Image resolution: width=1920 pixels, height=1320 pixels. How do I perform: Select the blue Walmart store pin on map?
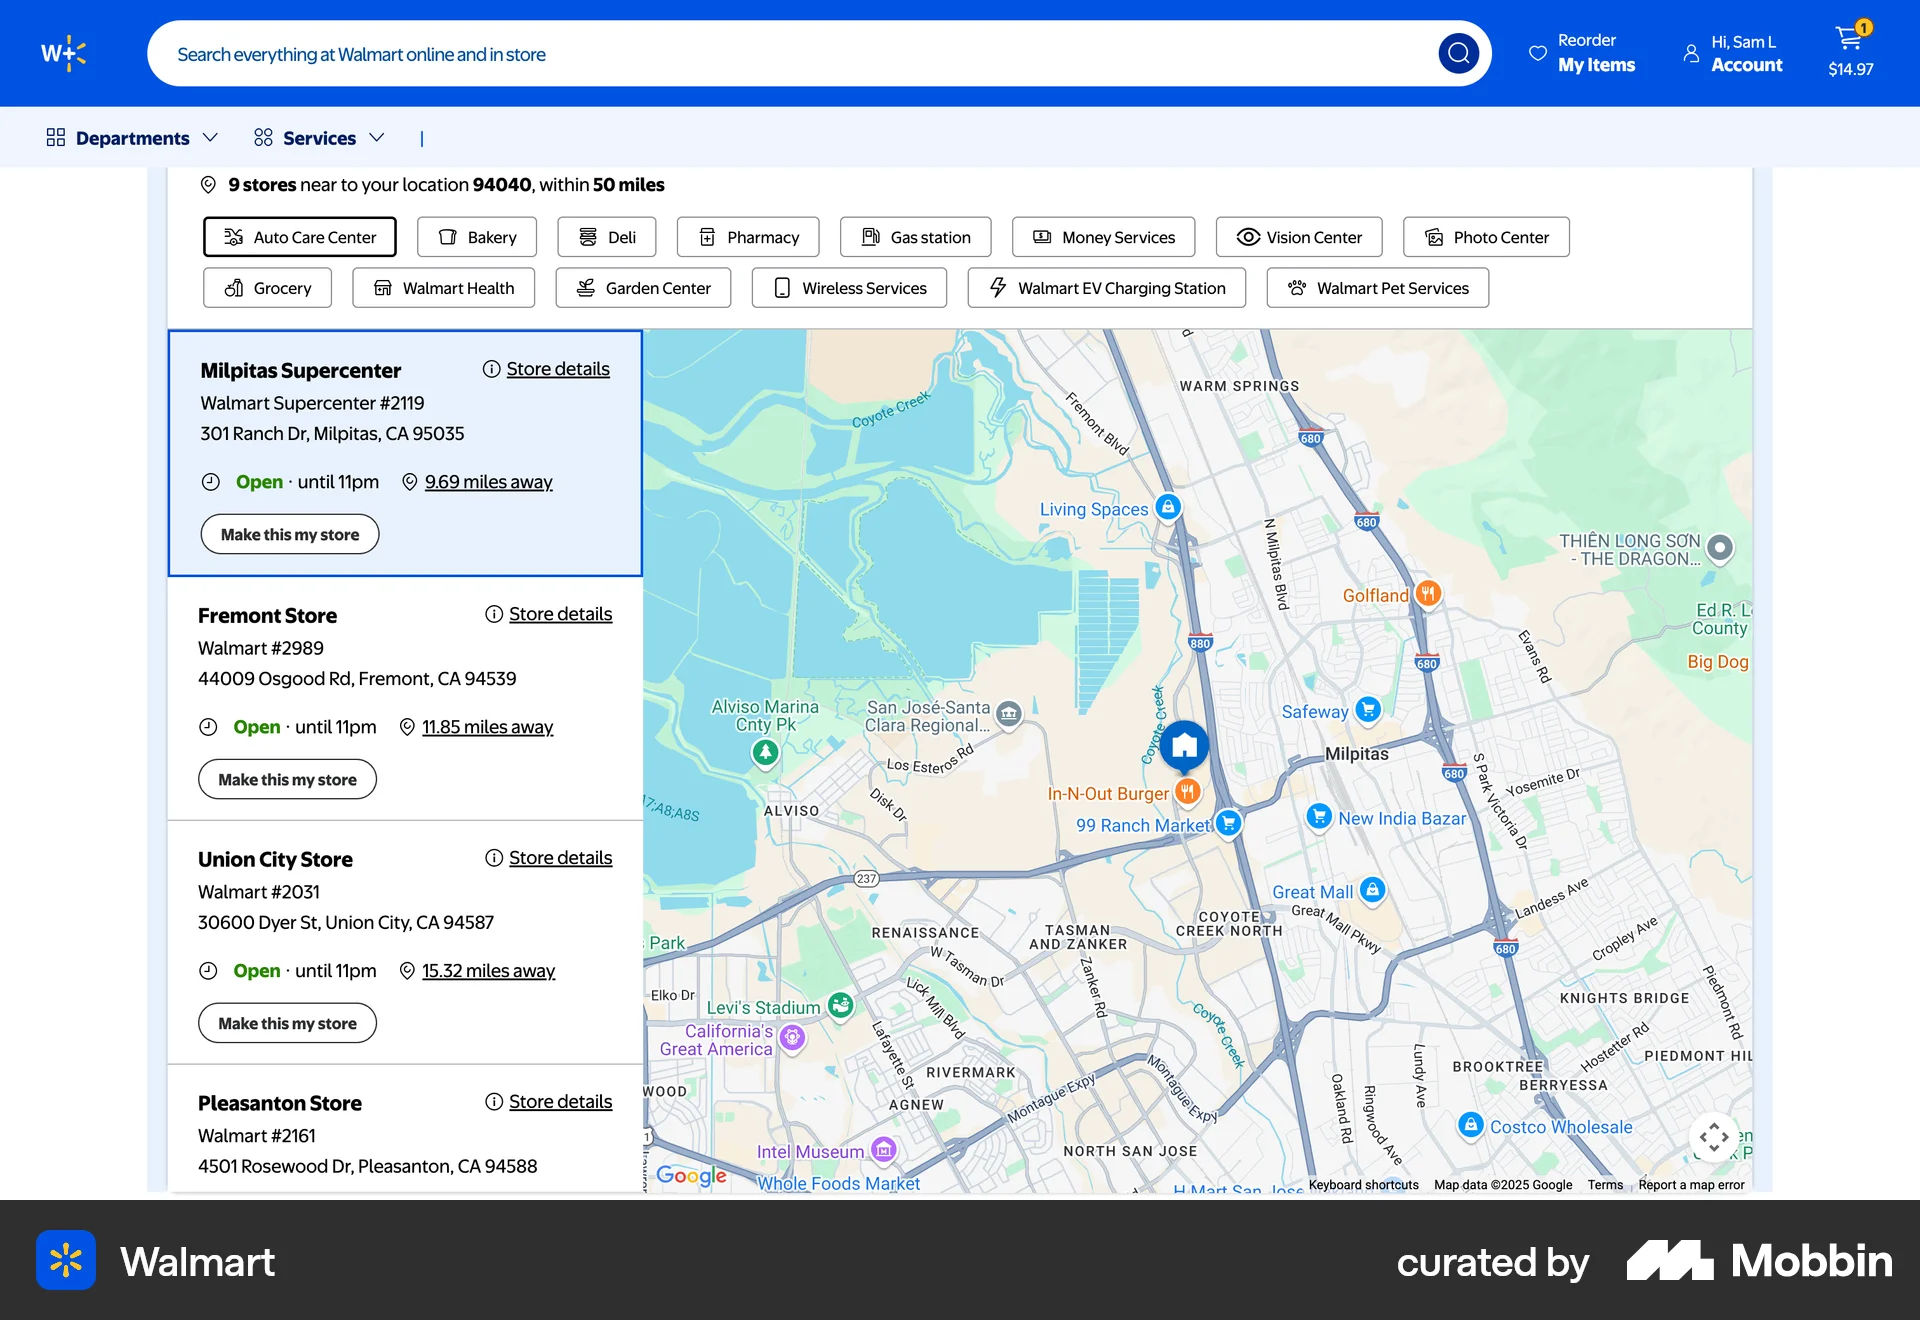1184,745
